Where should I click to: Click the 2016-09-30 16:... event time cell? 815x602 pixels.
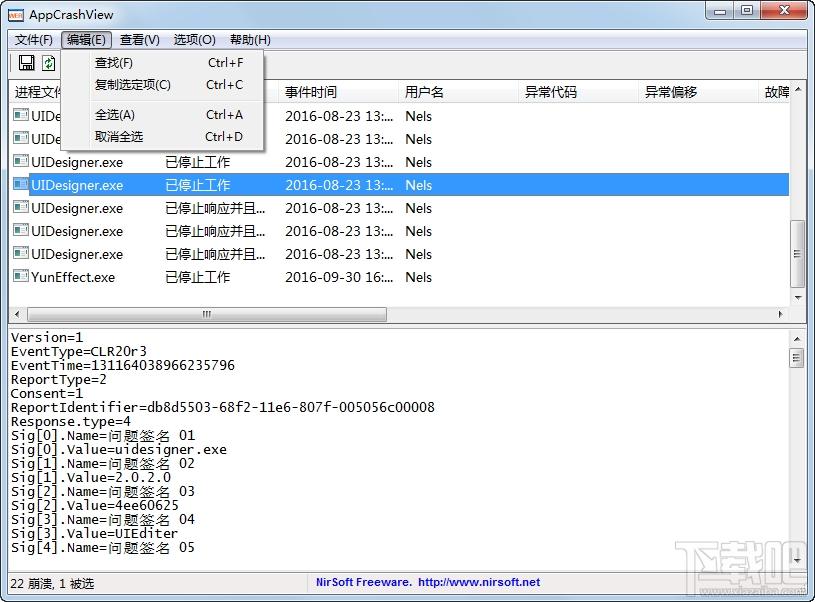click(338, 277)
